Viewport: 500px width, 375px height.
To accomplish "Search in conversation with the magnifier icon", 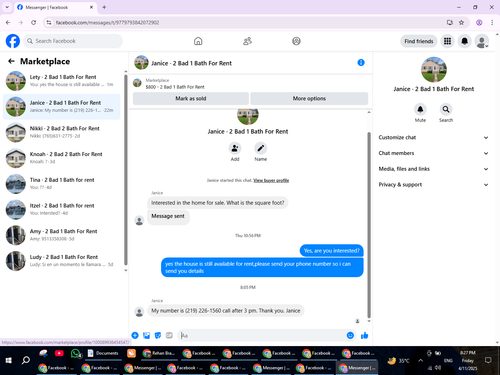I will pos(446,109).
